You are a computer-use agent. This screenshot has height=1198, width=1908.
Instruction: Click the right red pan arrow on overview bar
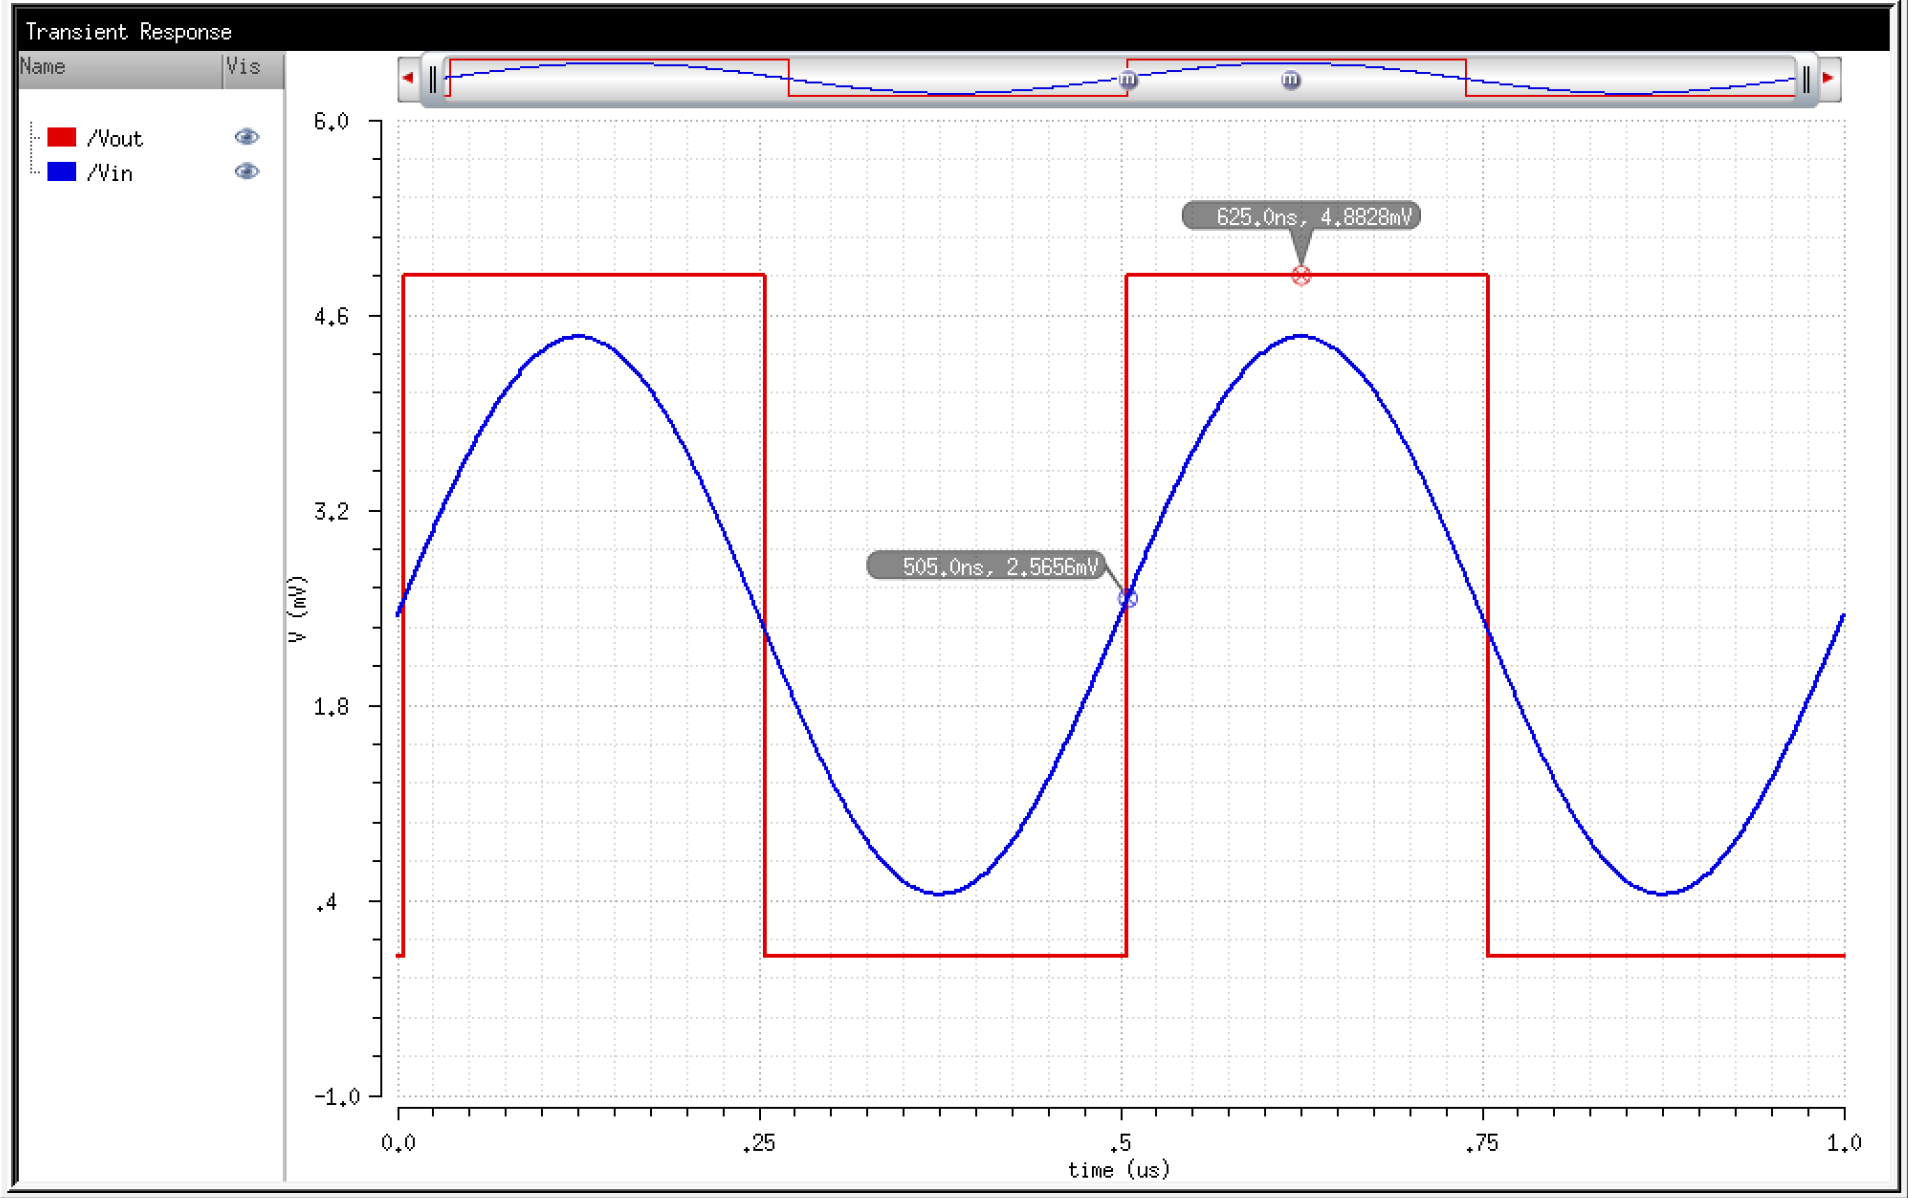(x=1826, y=75)
